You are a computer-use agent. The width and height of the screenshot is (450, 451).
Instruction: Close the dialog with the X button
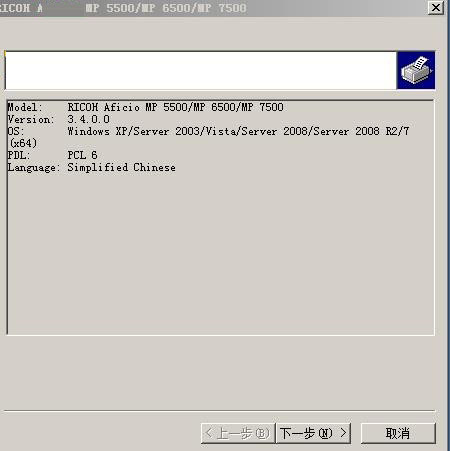436,8
